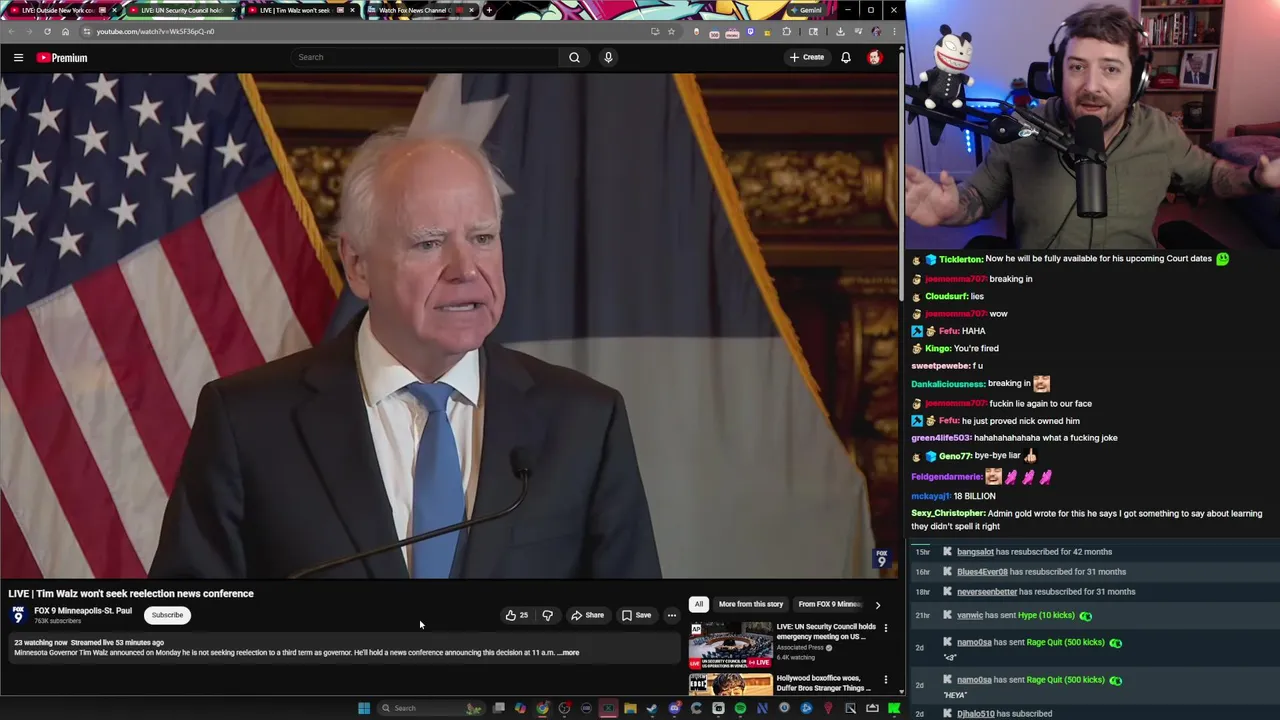Open browser extensions puzzle icon
Image resolution: width=1280 pixels, height=720 pixels.
click(x=786, y=31)
